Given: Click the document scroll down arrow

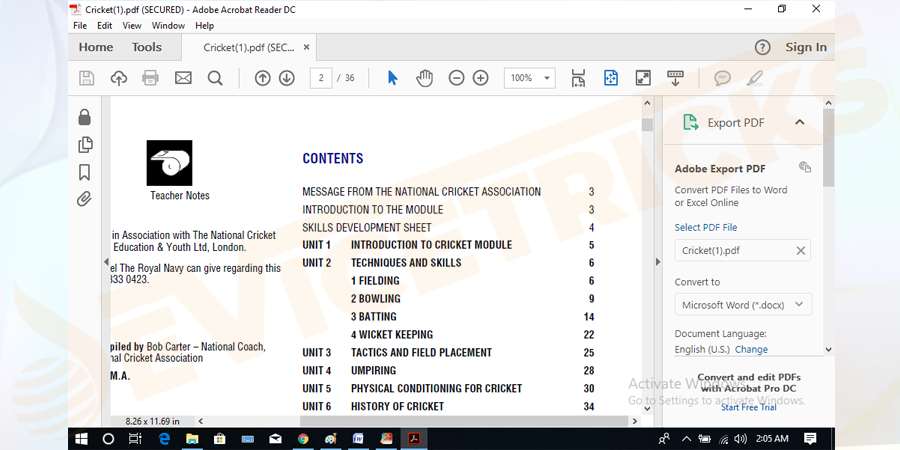Looking at the screenshot, I should pos(647,409).
